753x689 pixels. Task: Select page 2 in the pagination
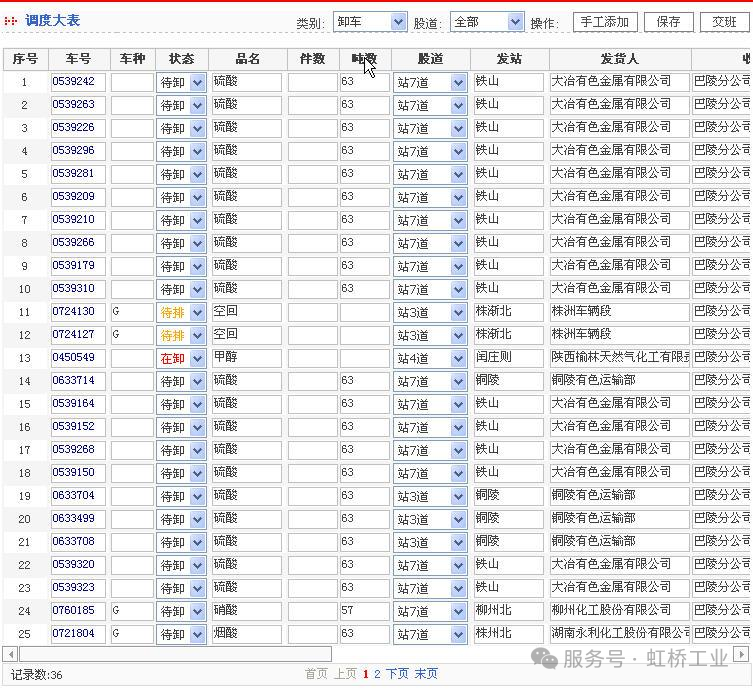point(377,674)
